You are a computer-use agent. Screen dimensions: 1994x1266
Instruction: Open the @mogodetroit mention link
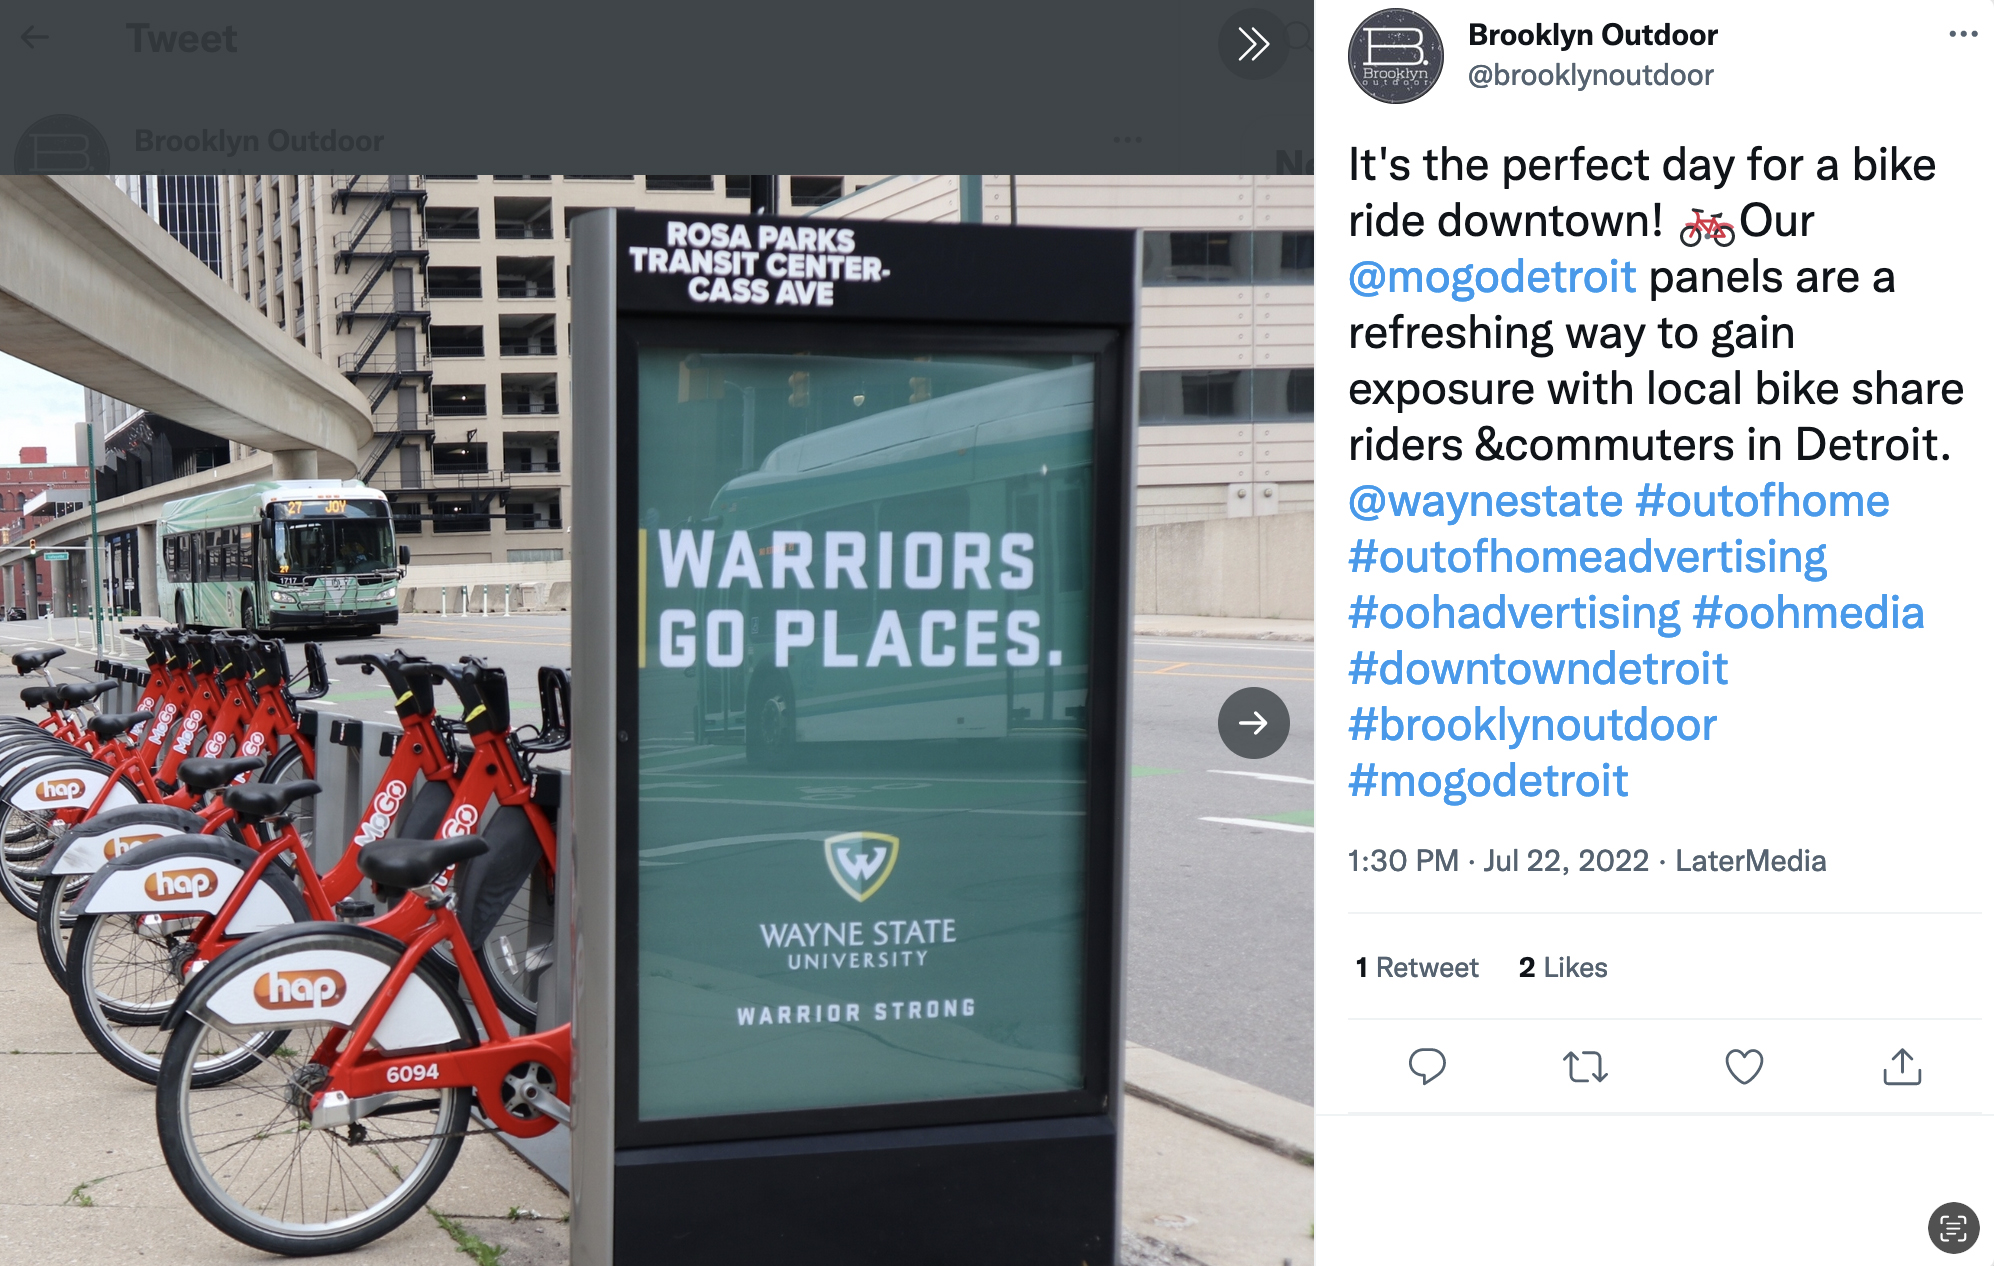[1492, 277]
